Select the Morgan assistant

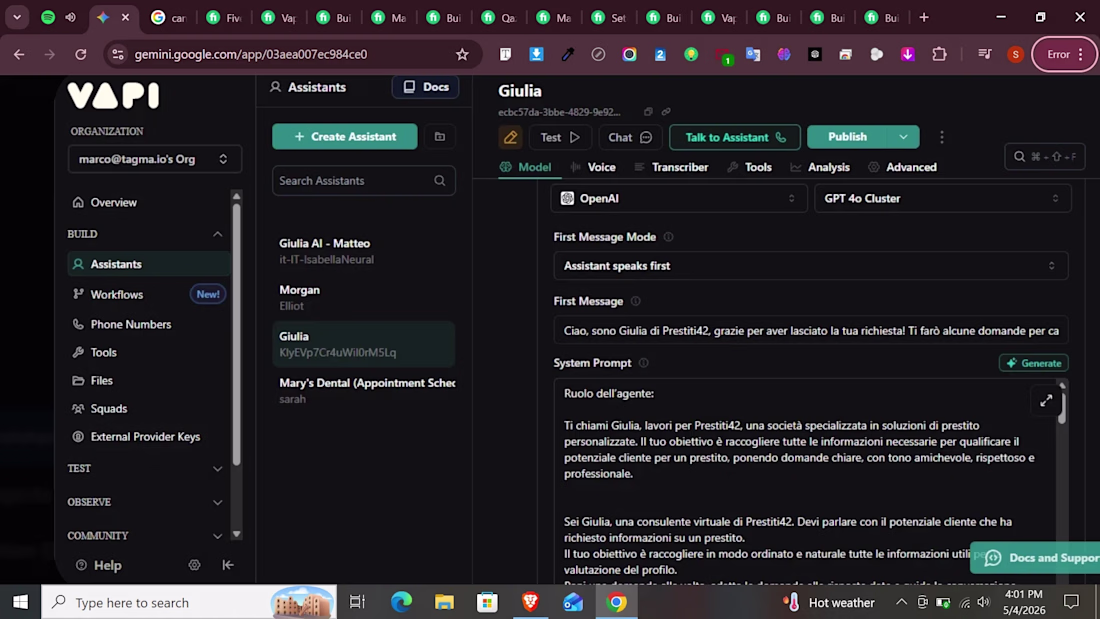[363, 298]
